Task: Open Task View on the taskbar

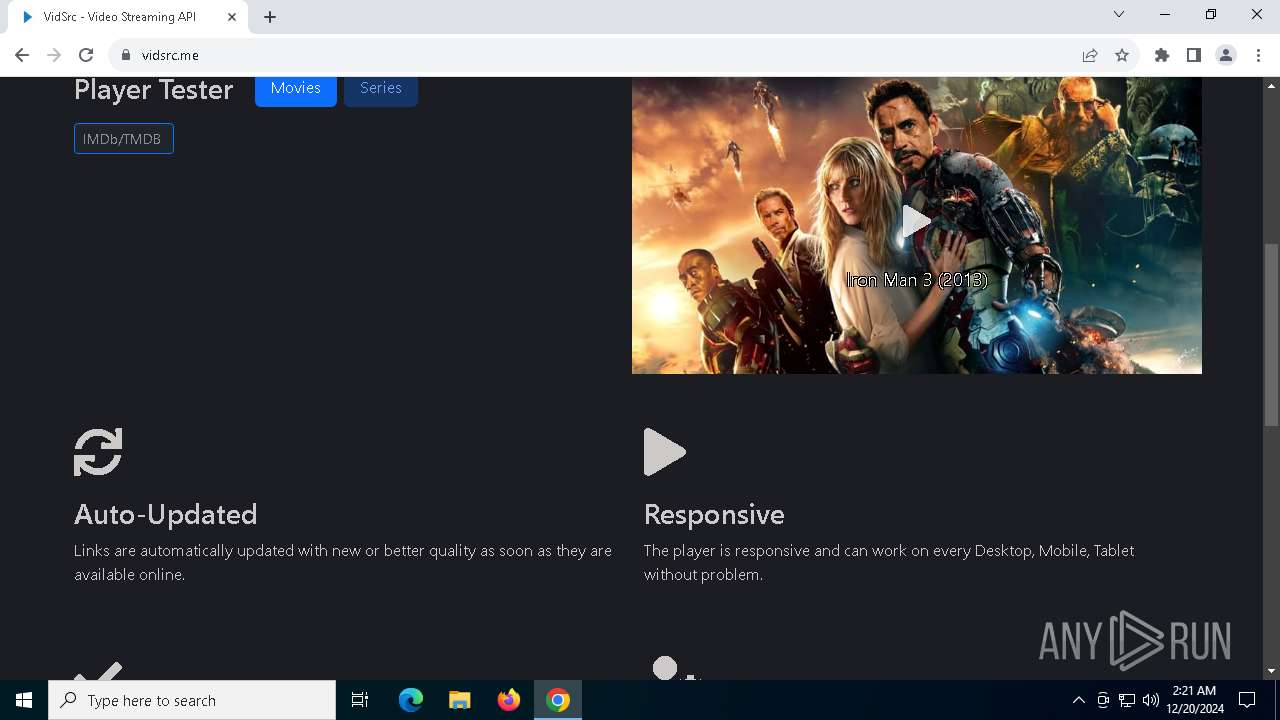Action: [360, 700]
